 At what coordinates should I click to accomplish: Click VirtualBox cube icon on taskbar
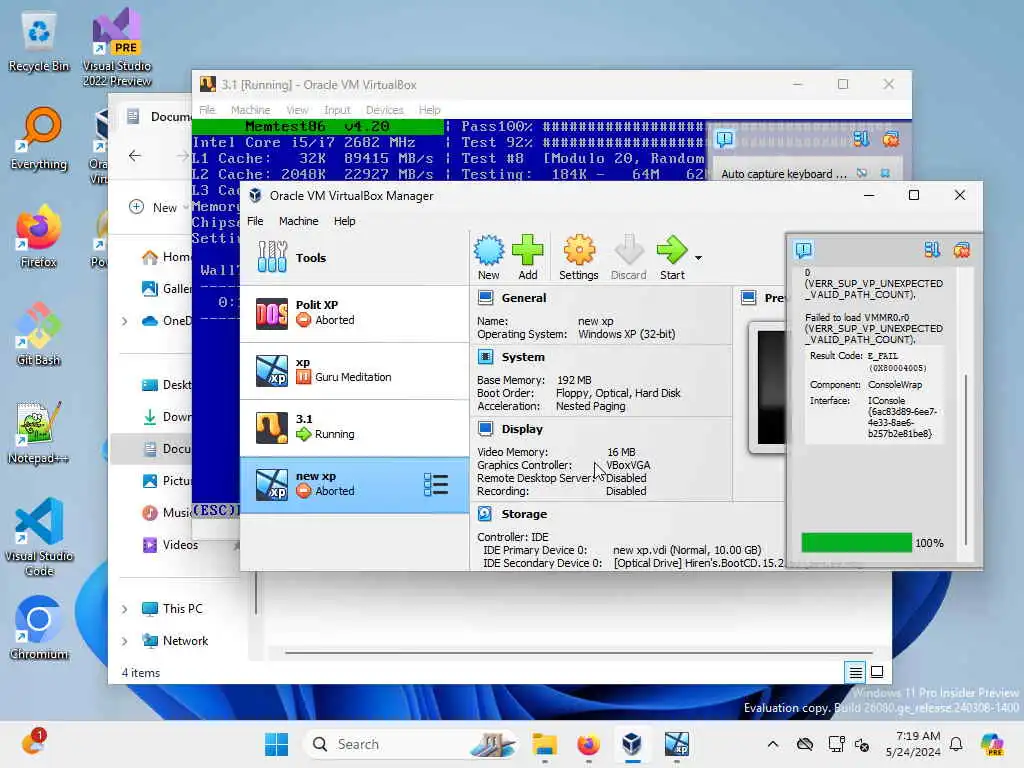coord(632,744)
